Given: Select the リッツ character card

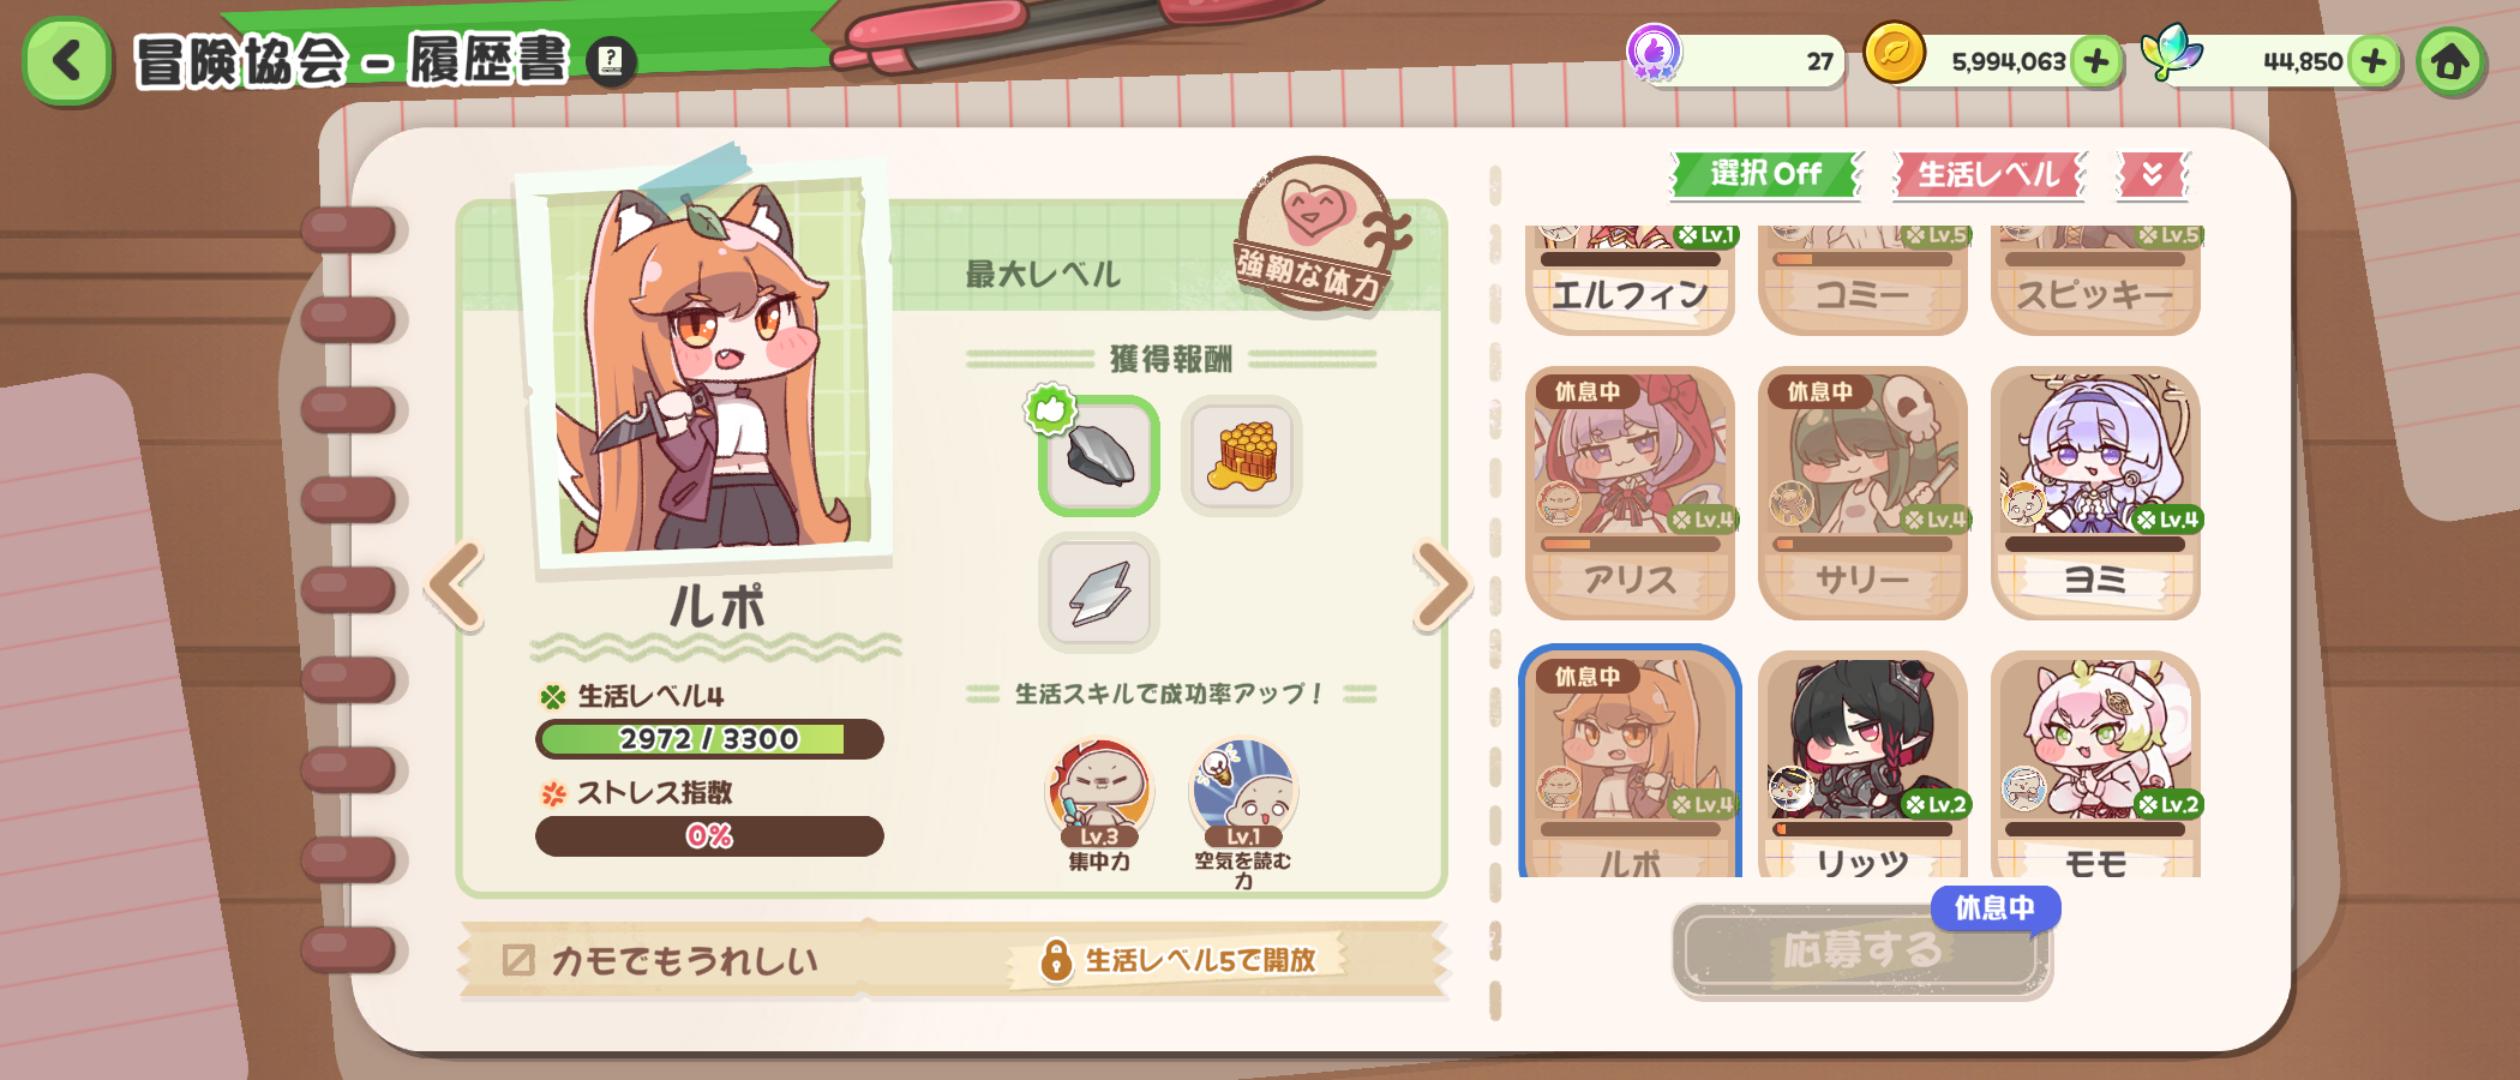Looking at the screenshot, I should coord(1862,765).
